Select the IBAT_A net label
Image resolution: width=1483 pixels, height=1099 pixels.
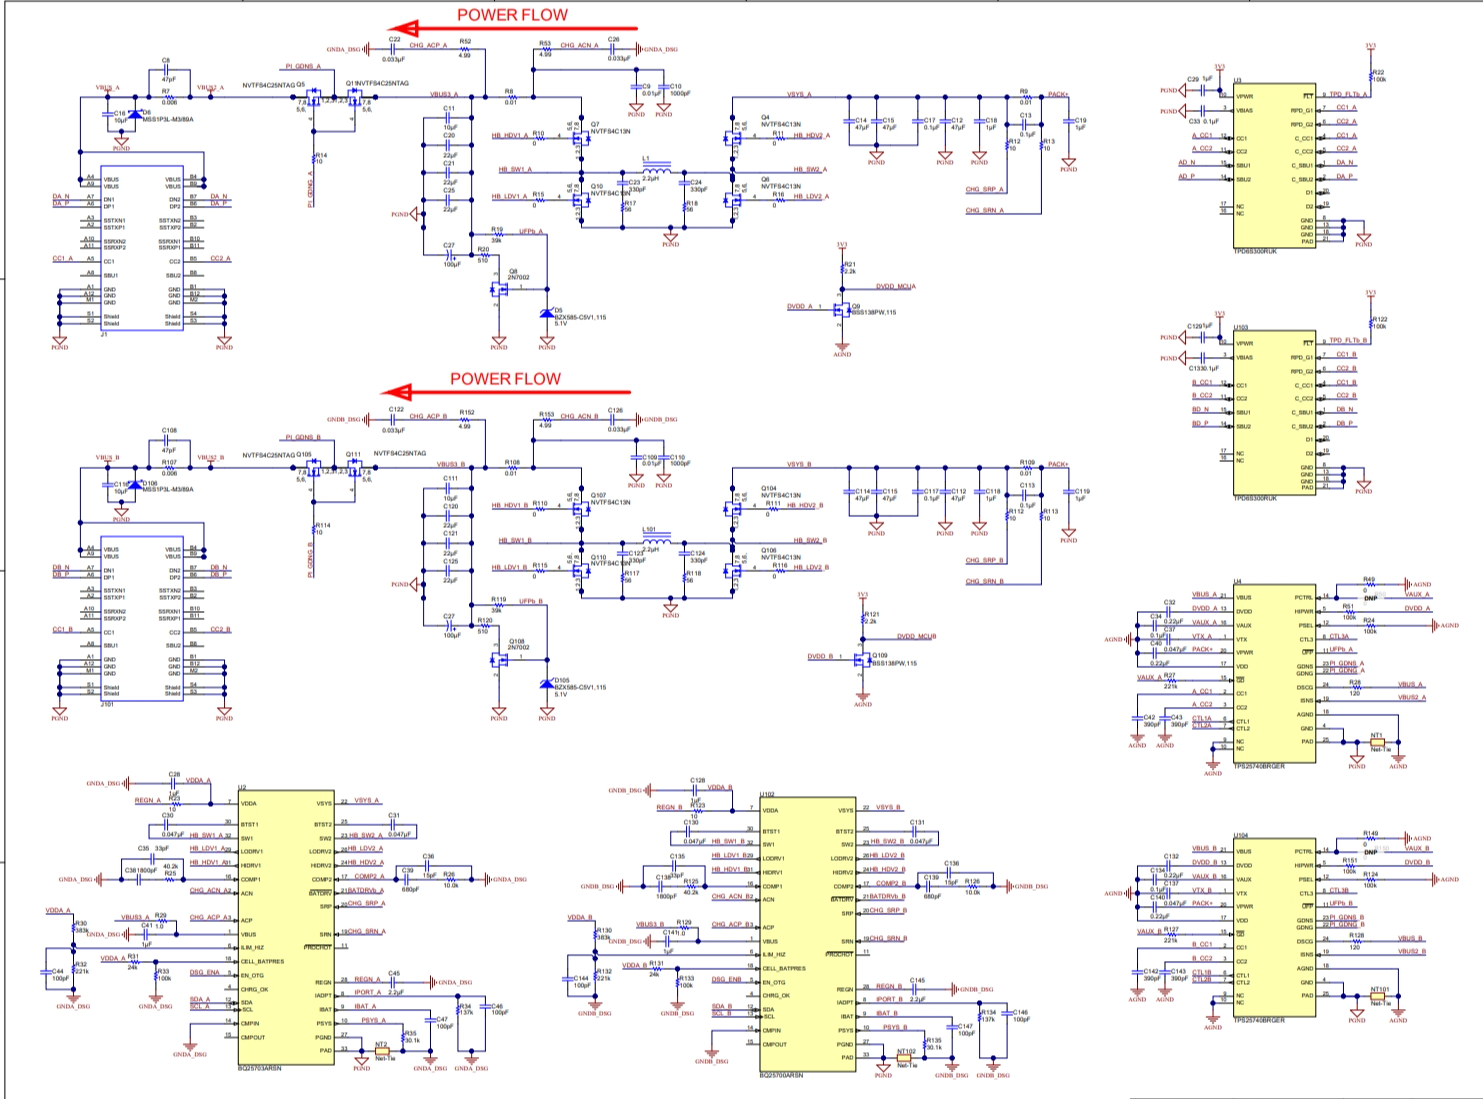(x=365, y=1007)
